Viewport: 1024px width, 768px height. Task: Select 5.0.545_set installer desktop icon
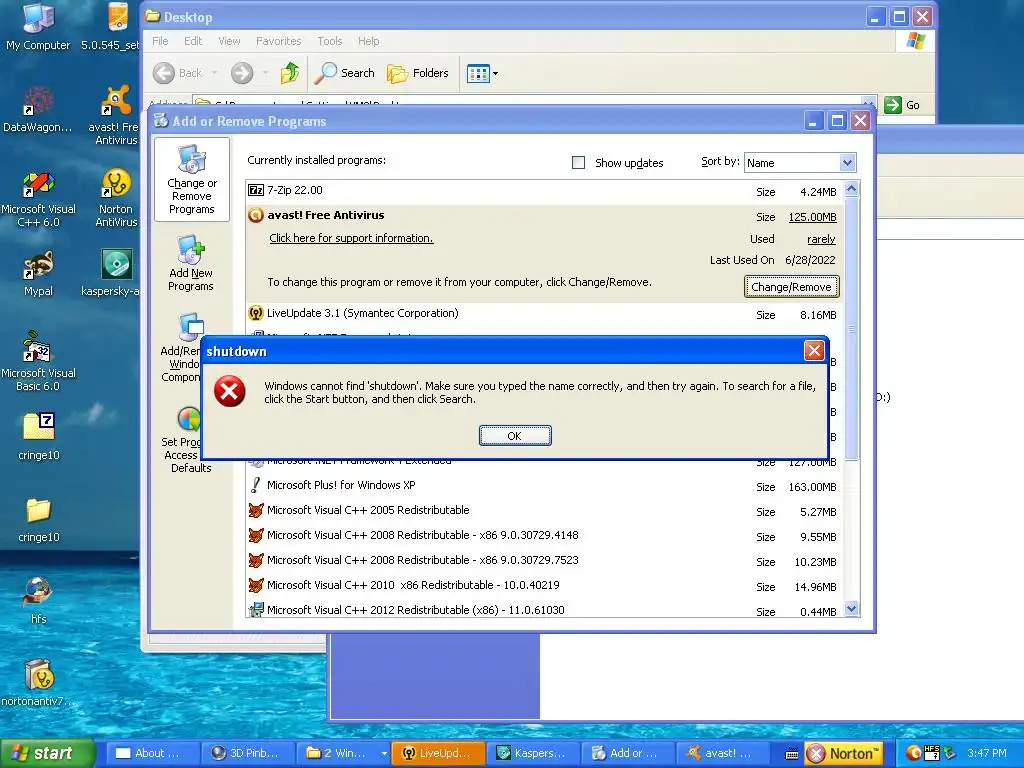pos(115,27)
